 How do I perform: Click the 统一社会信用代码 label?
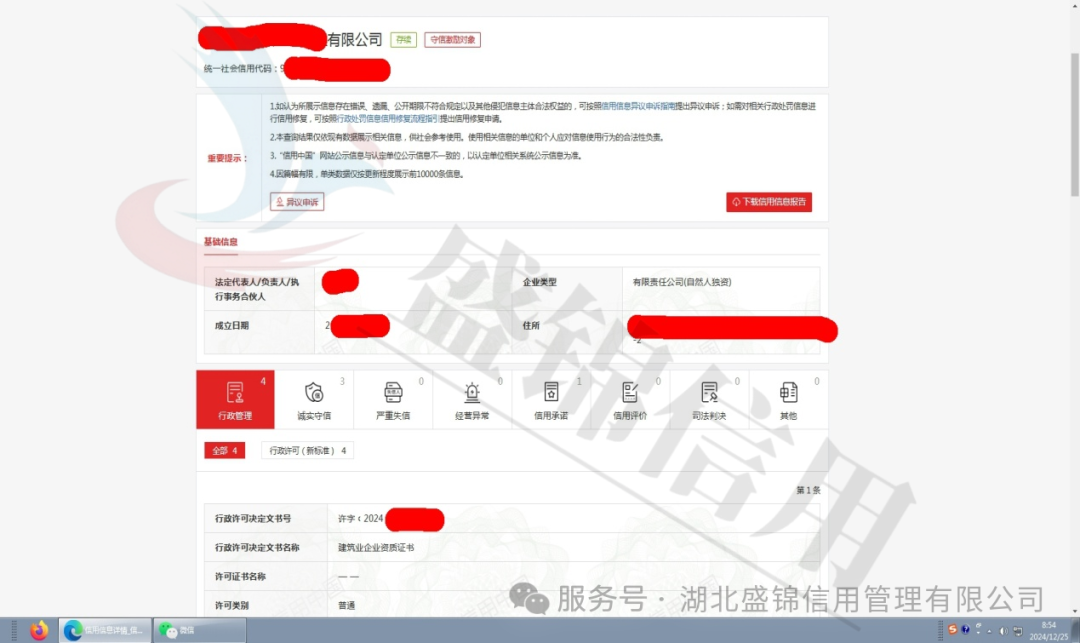(x=241, y=68)
